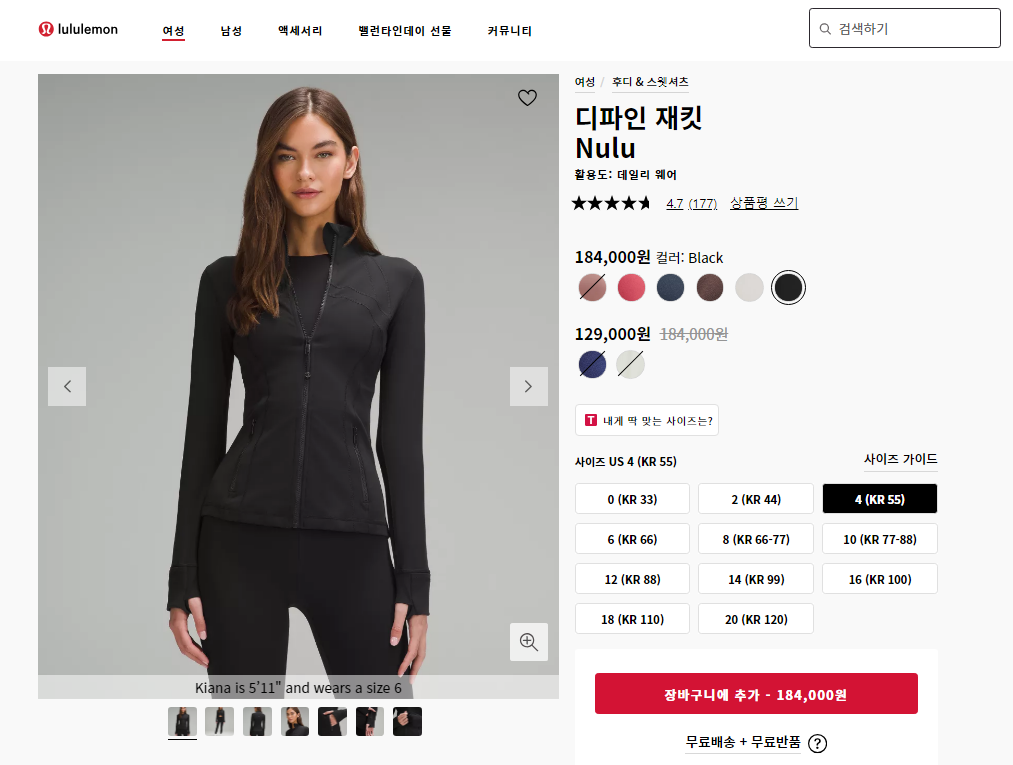Open free shipping help question mark icon
The image size is (1013, 765).
click(x=817, y=744)
